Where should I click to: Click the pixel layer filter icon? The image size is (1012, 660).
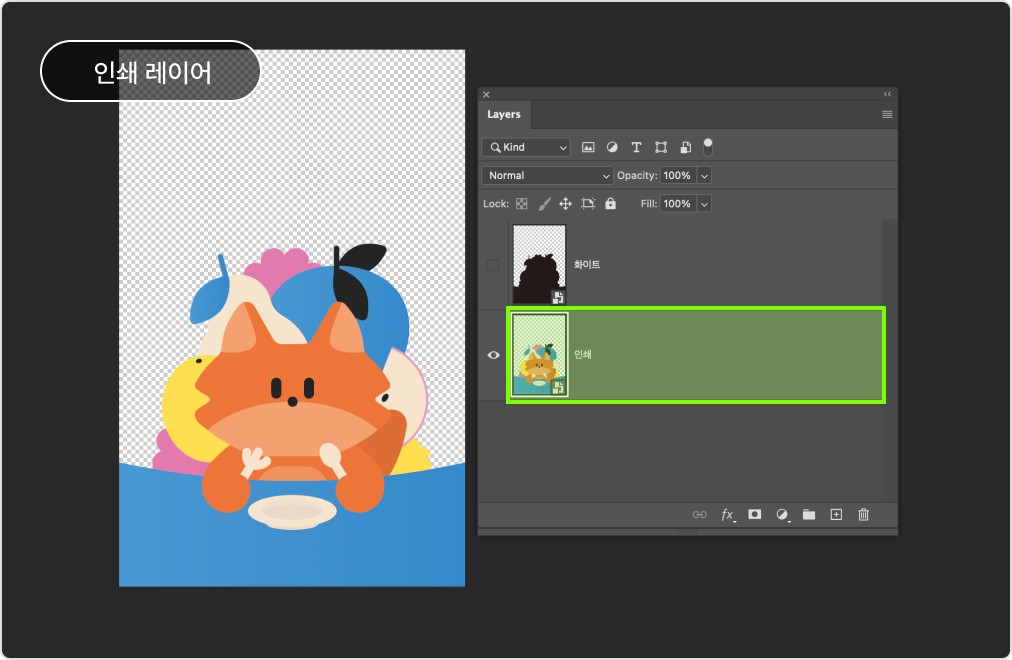click(x=588, y=147)
